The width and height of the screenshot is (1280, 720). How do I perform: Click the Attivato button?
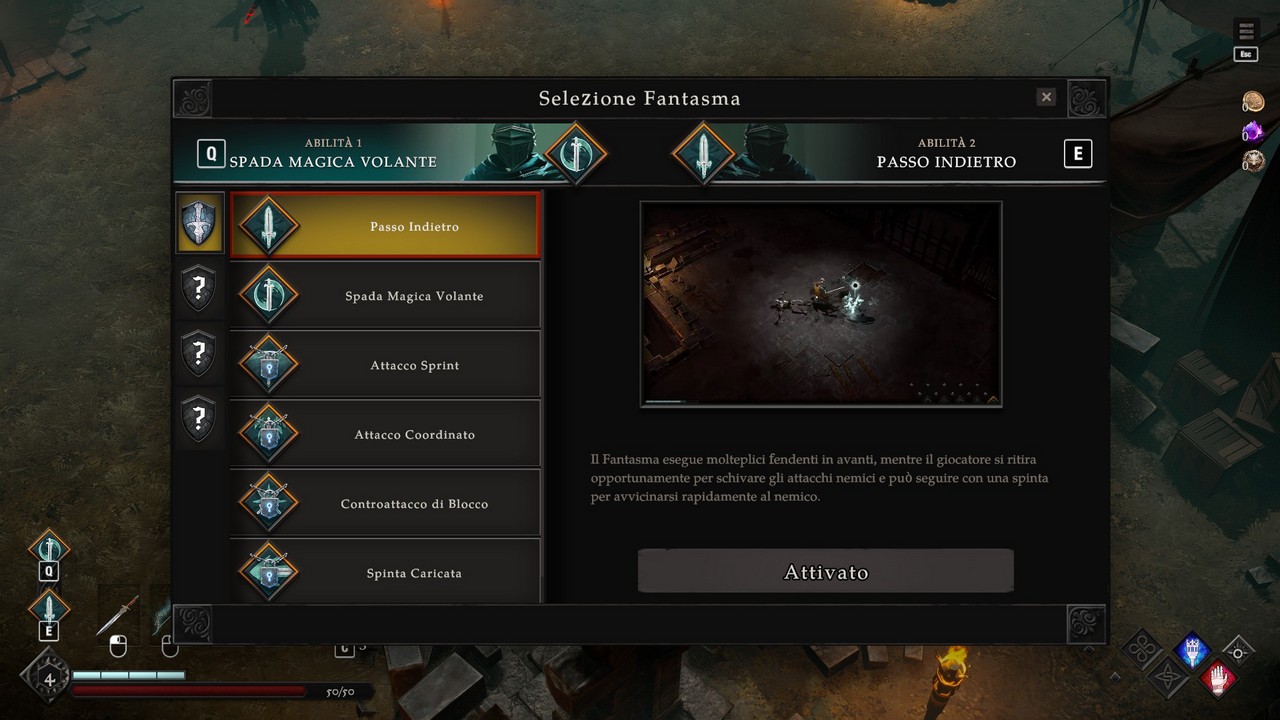click(x=826, y=572)
